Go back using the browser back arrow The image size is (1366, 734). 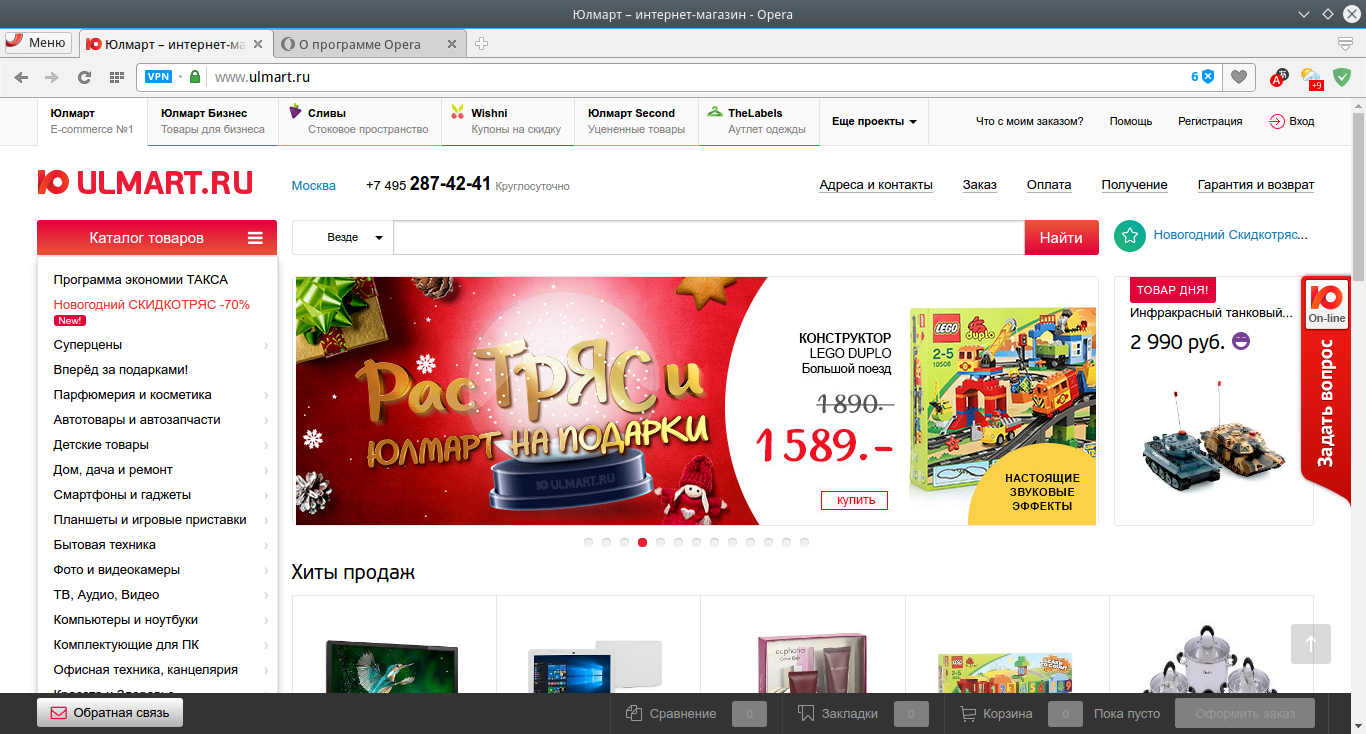pos(21,77)
